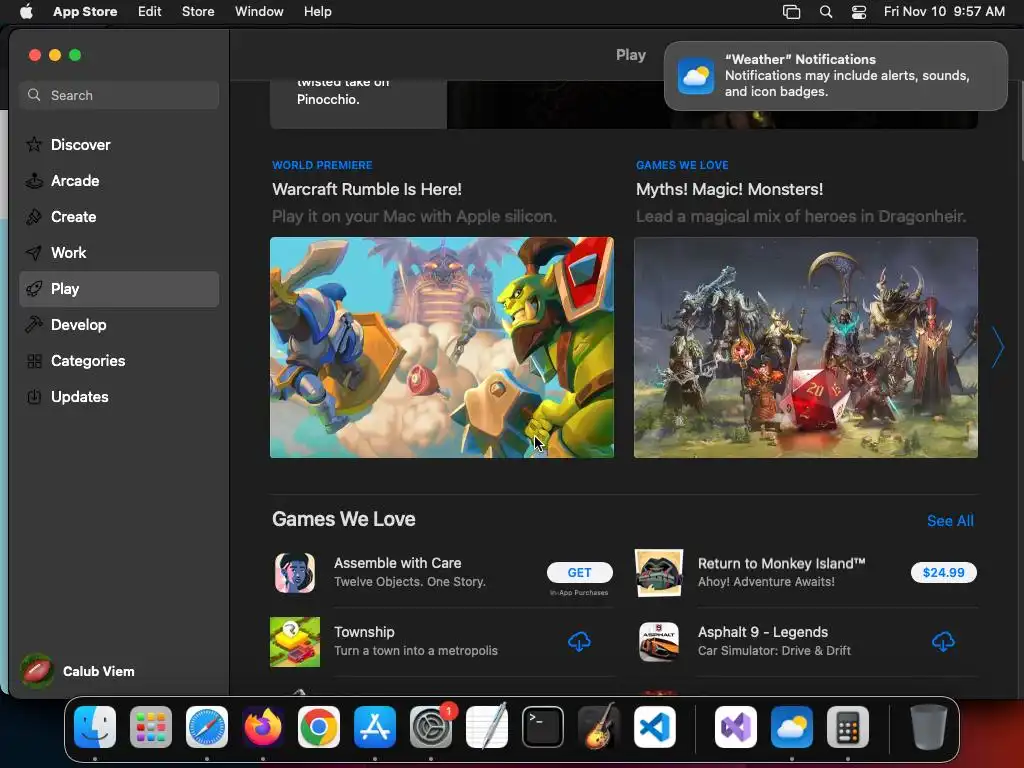Click the page scrollbar on right edge
Image resolution: width=1024 pixels, height=768 pixels.
pos(1020,121)
